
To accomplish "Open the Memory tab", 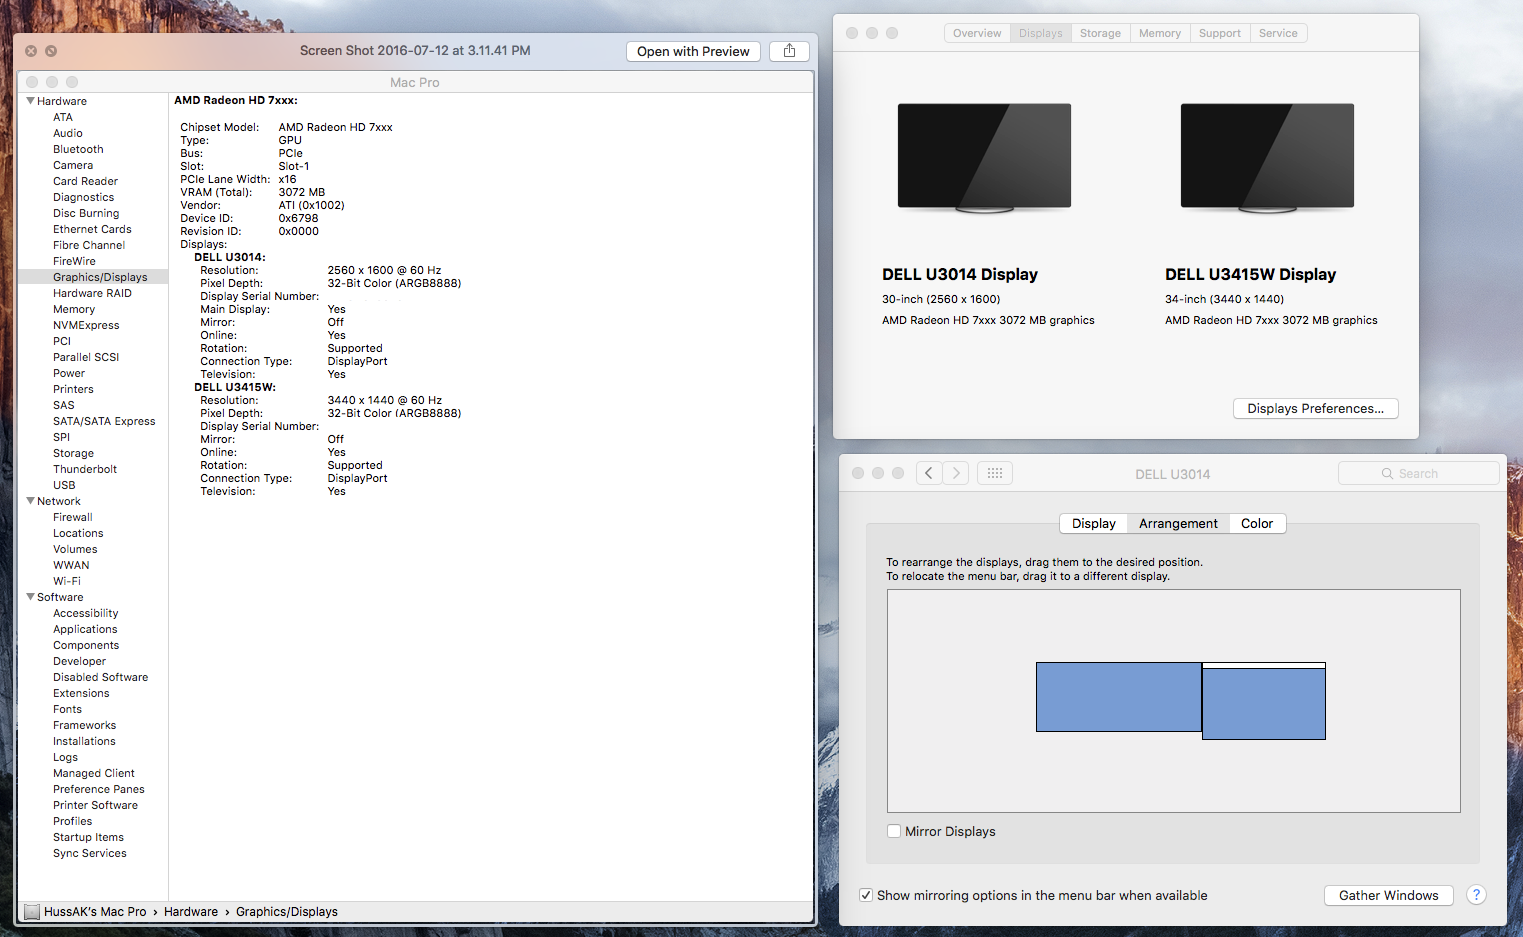I will [x=1160, y=33].
